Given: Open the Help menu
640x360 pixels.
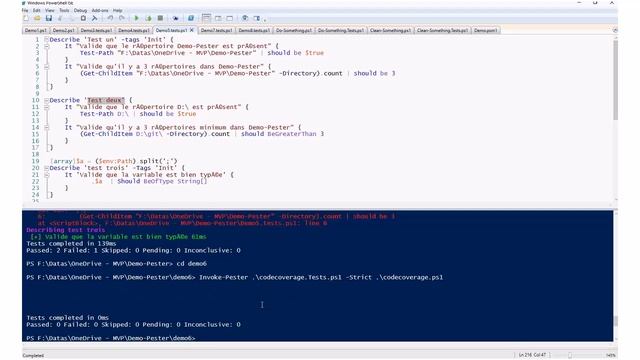Looking at the screenshot, I should click(118, 10).
